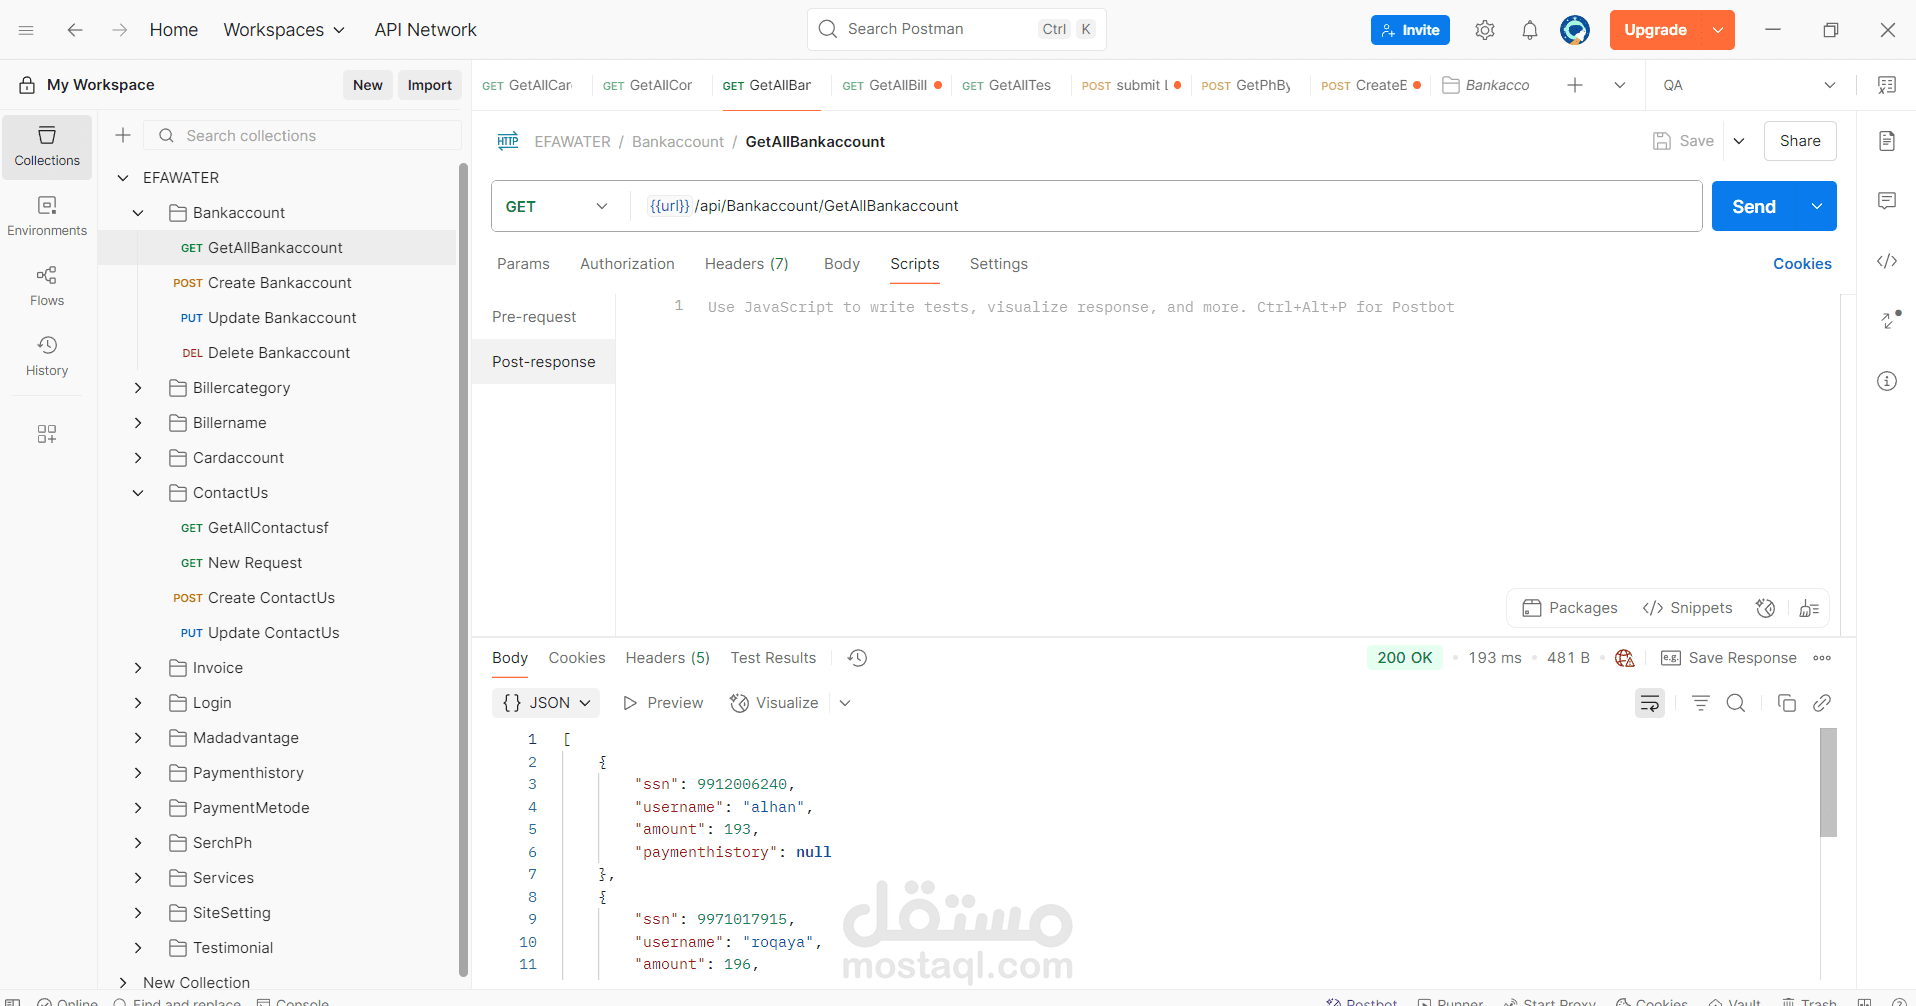Screen dimensions: 1916x1006
Task: Open the Send button dropdown arrow
Action: coord(1817,206)
